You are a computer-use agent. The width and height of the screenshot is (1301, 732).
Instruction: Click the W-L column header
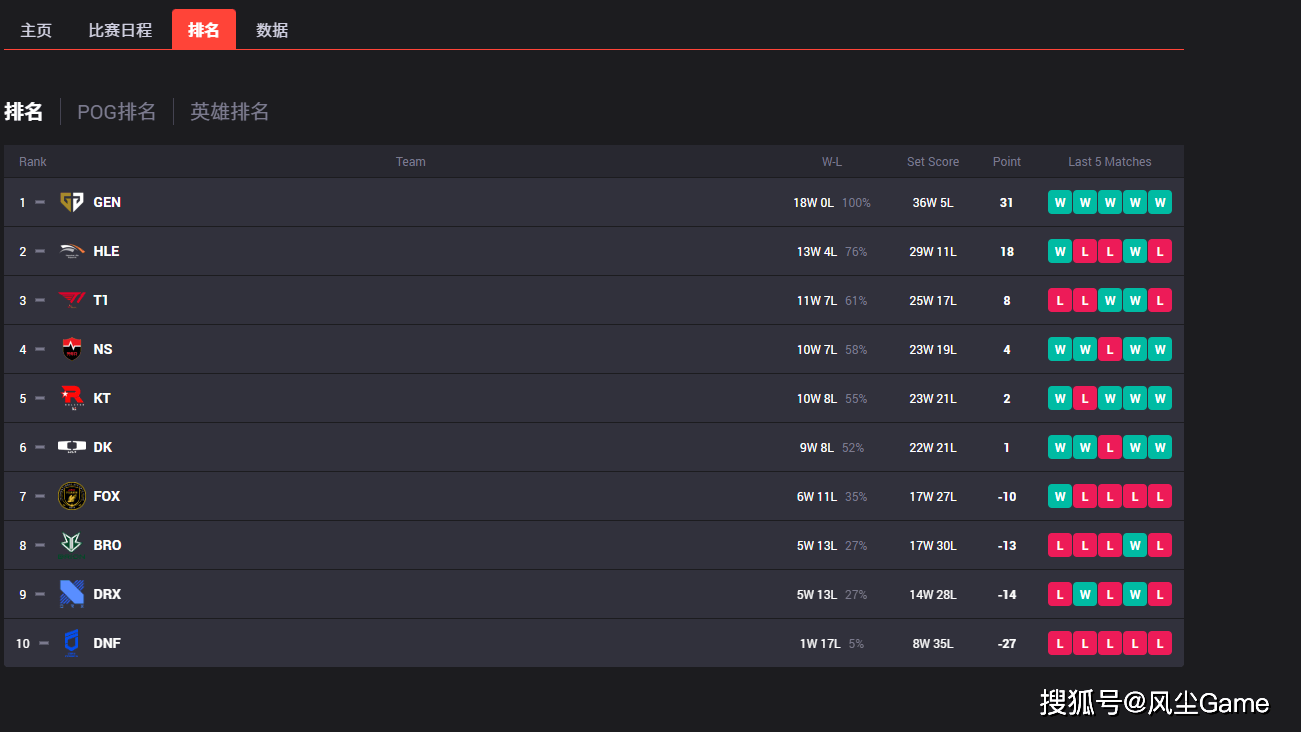pos(832,162)
